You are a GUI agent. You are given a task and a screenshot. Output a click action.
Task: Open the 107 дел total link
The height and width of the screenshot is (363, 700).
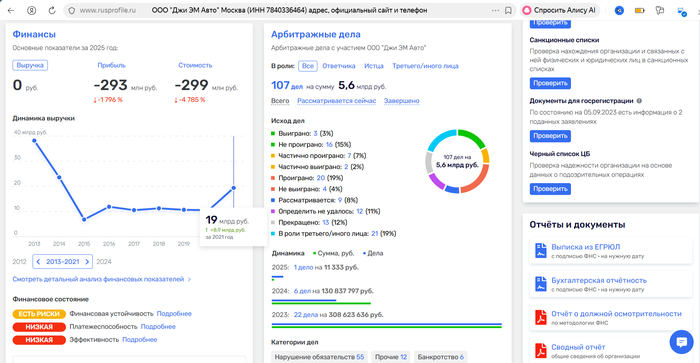[287, 85]
